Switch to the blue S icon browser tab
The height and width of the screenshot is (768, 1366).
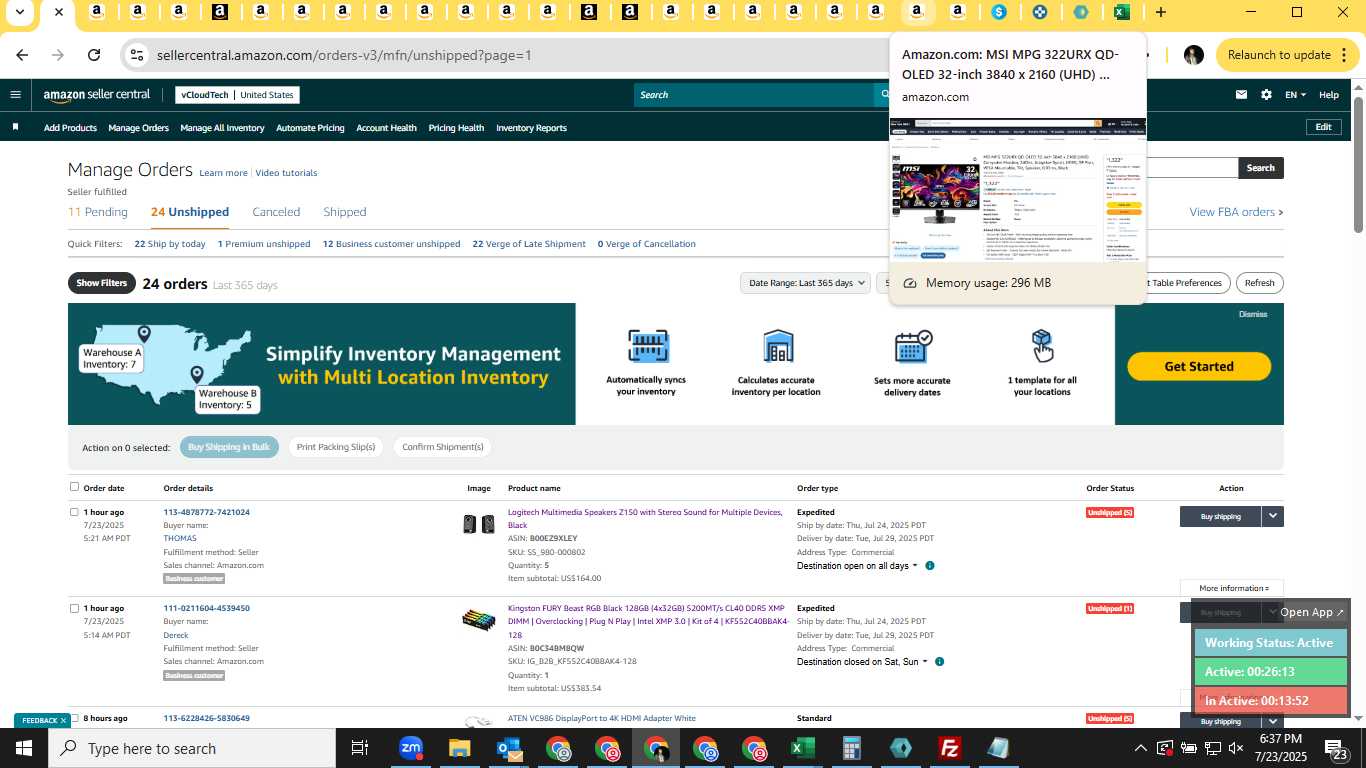click(999, 12)
